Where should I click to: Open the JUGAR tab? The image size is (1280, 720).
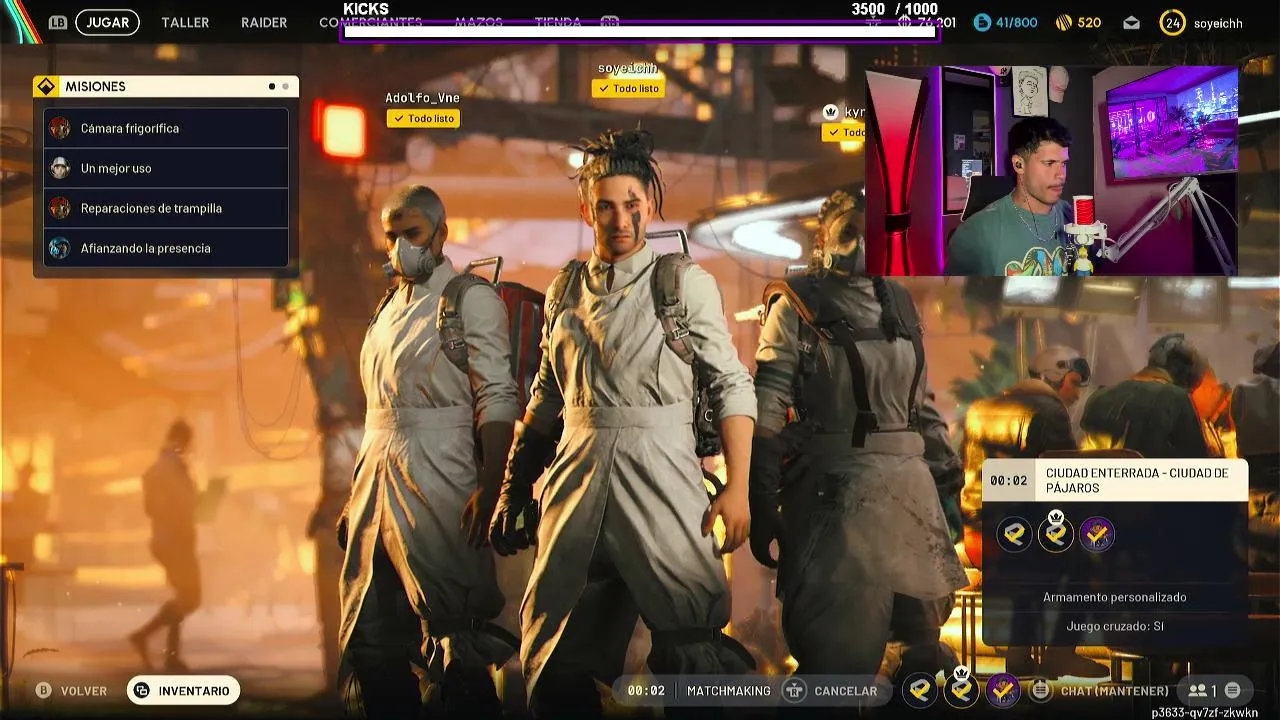[107, 22]
